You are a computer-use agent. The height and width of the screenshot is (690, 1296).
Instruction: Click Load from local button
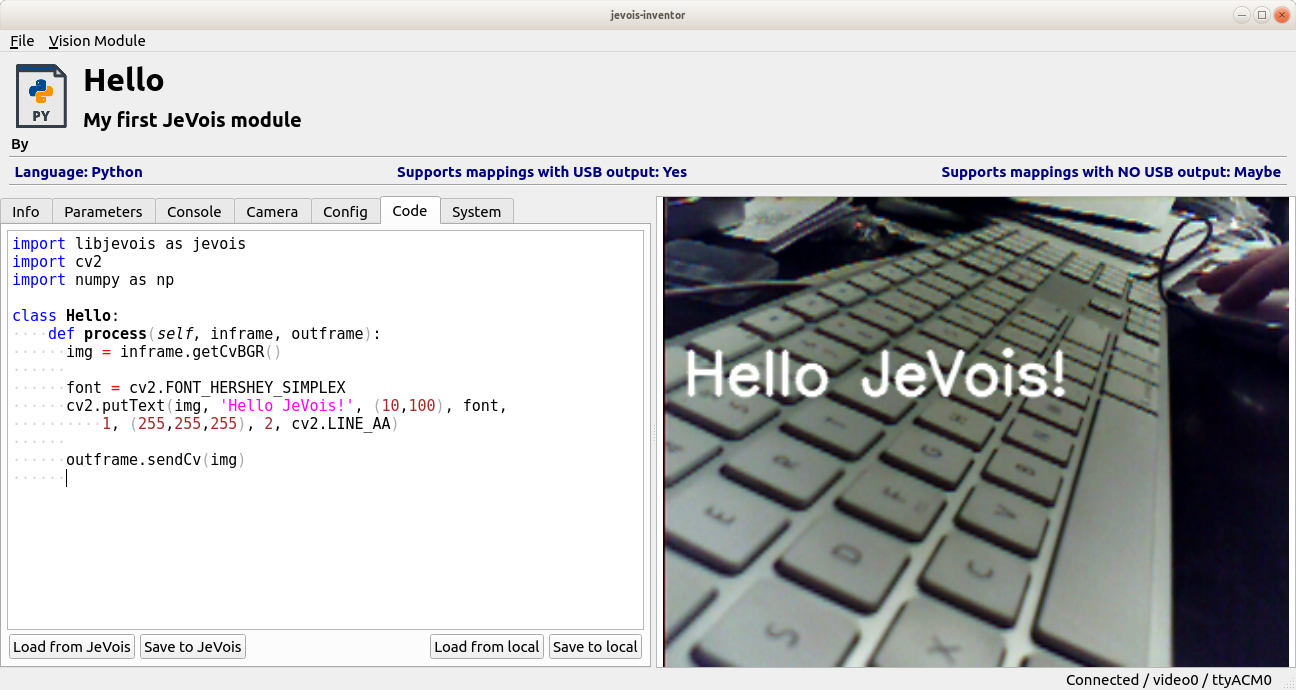[x=487, y=647]
